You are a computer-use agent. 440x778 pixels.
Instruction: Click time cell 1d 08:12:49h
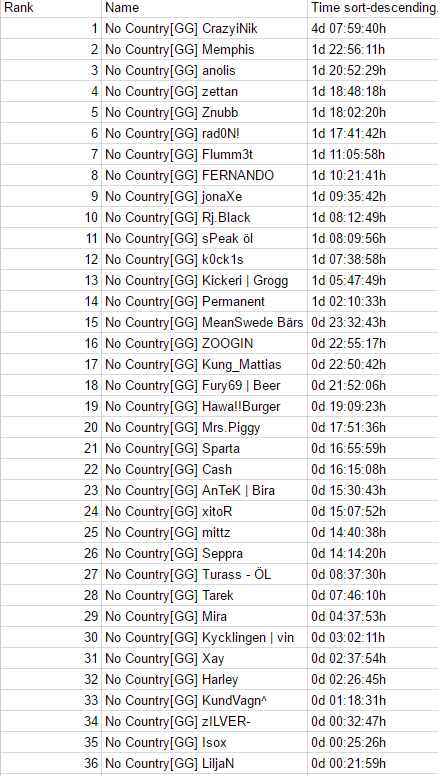coord(373,217)
